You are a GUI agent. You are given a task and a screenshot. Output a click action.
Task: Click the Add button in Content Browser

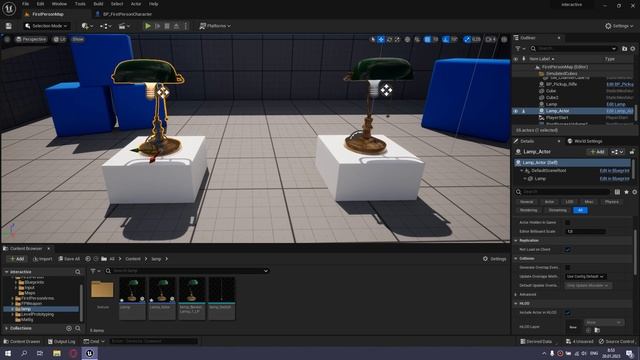[16, 259]
